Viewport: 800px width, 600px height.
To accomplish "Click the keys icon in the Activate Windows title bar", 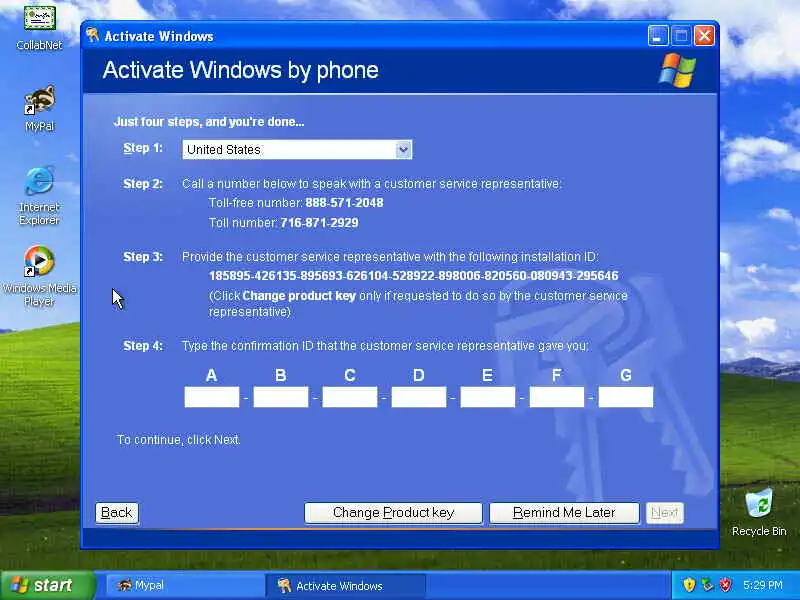I will coord(92,36).
